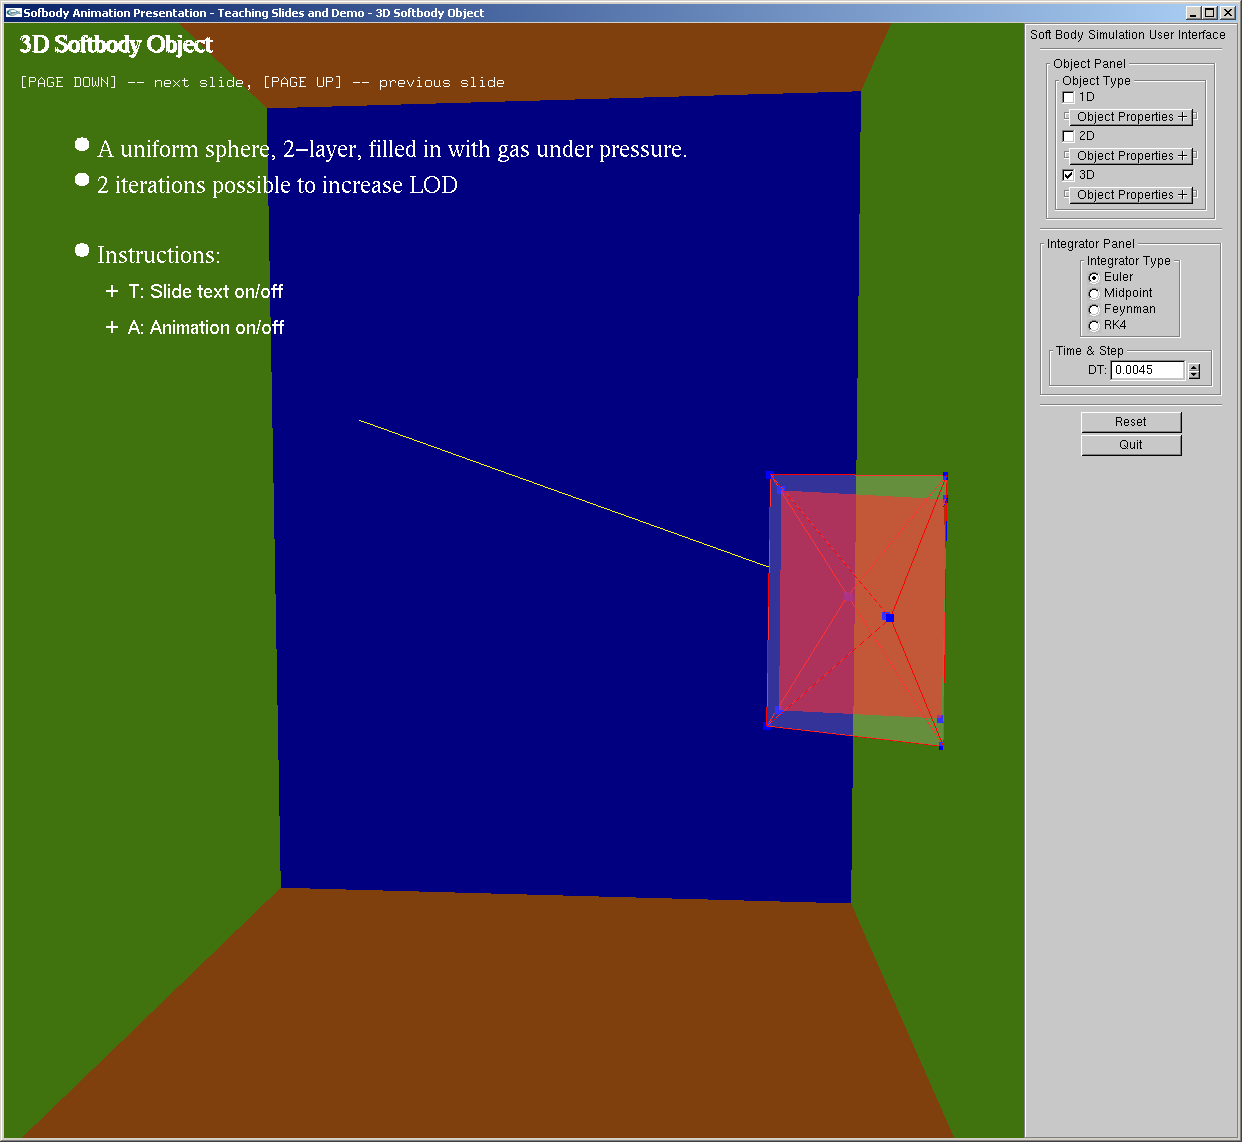Click the top-left blue vertex of softbody

pyautogui.click(x=769, y=475)
